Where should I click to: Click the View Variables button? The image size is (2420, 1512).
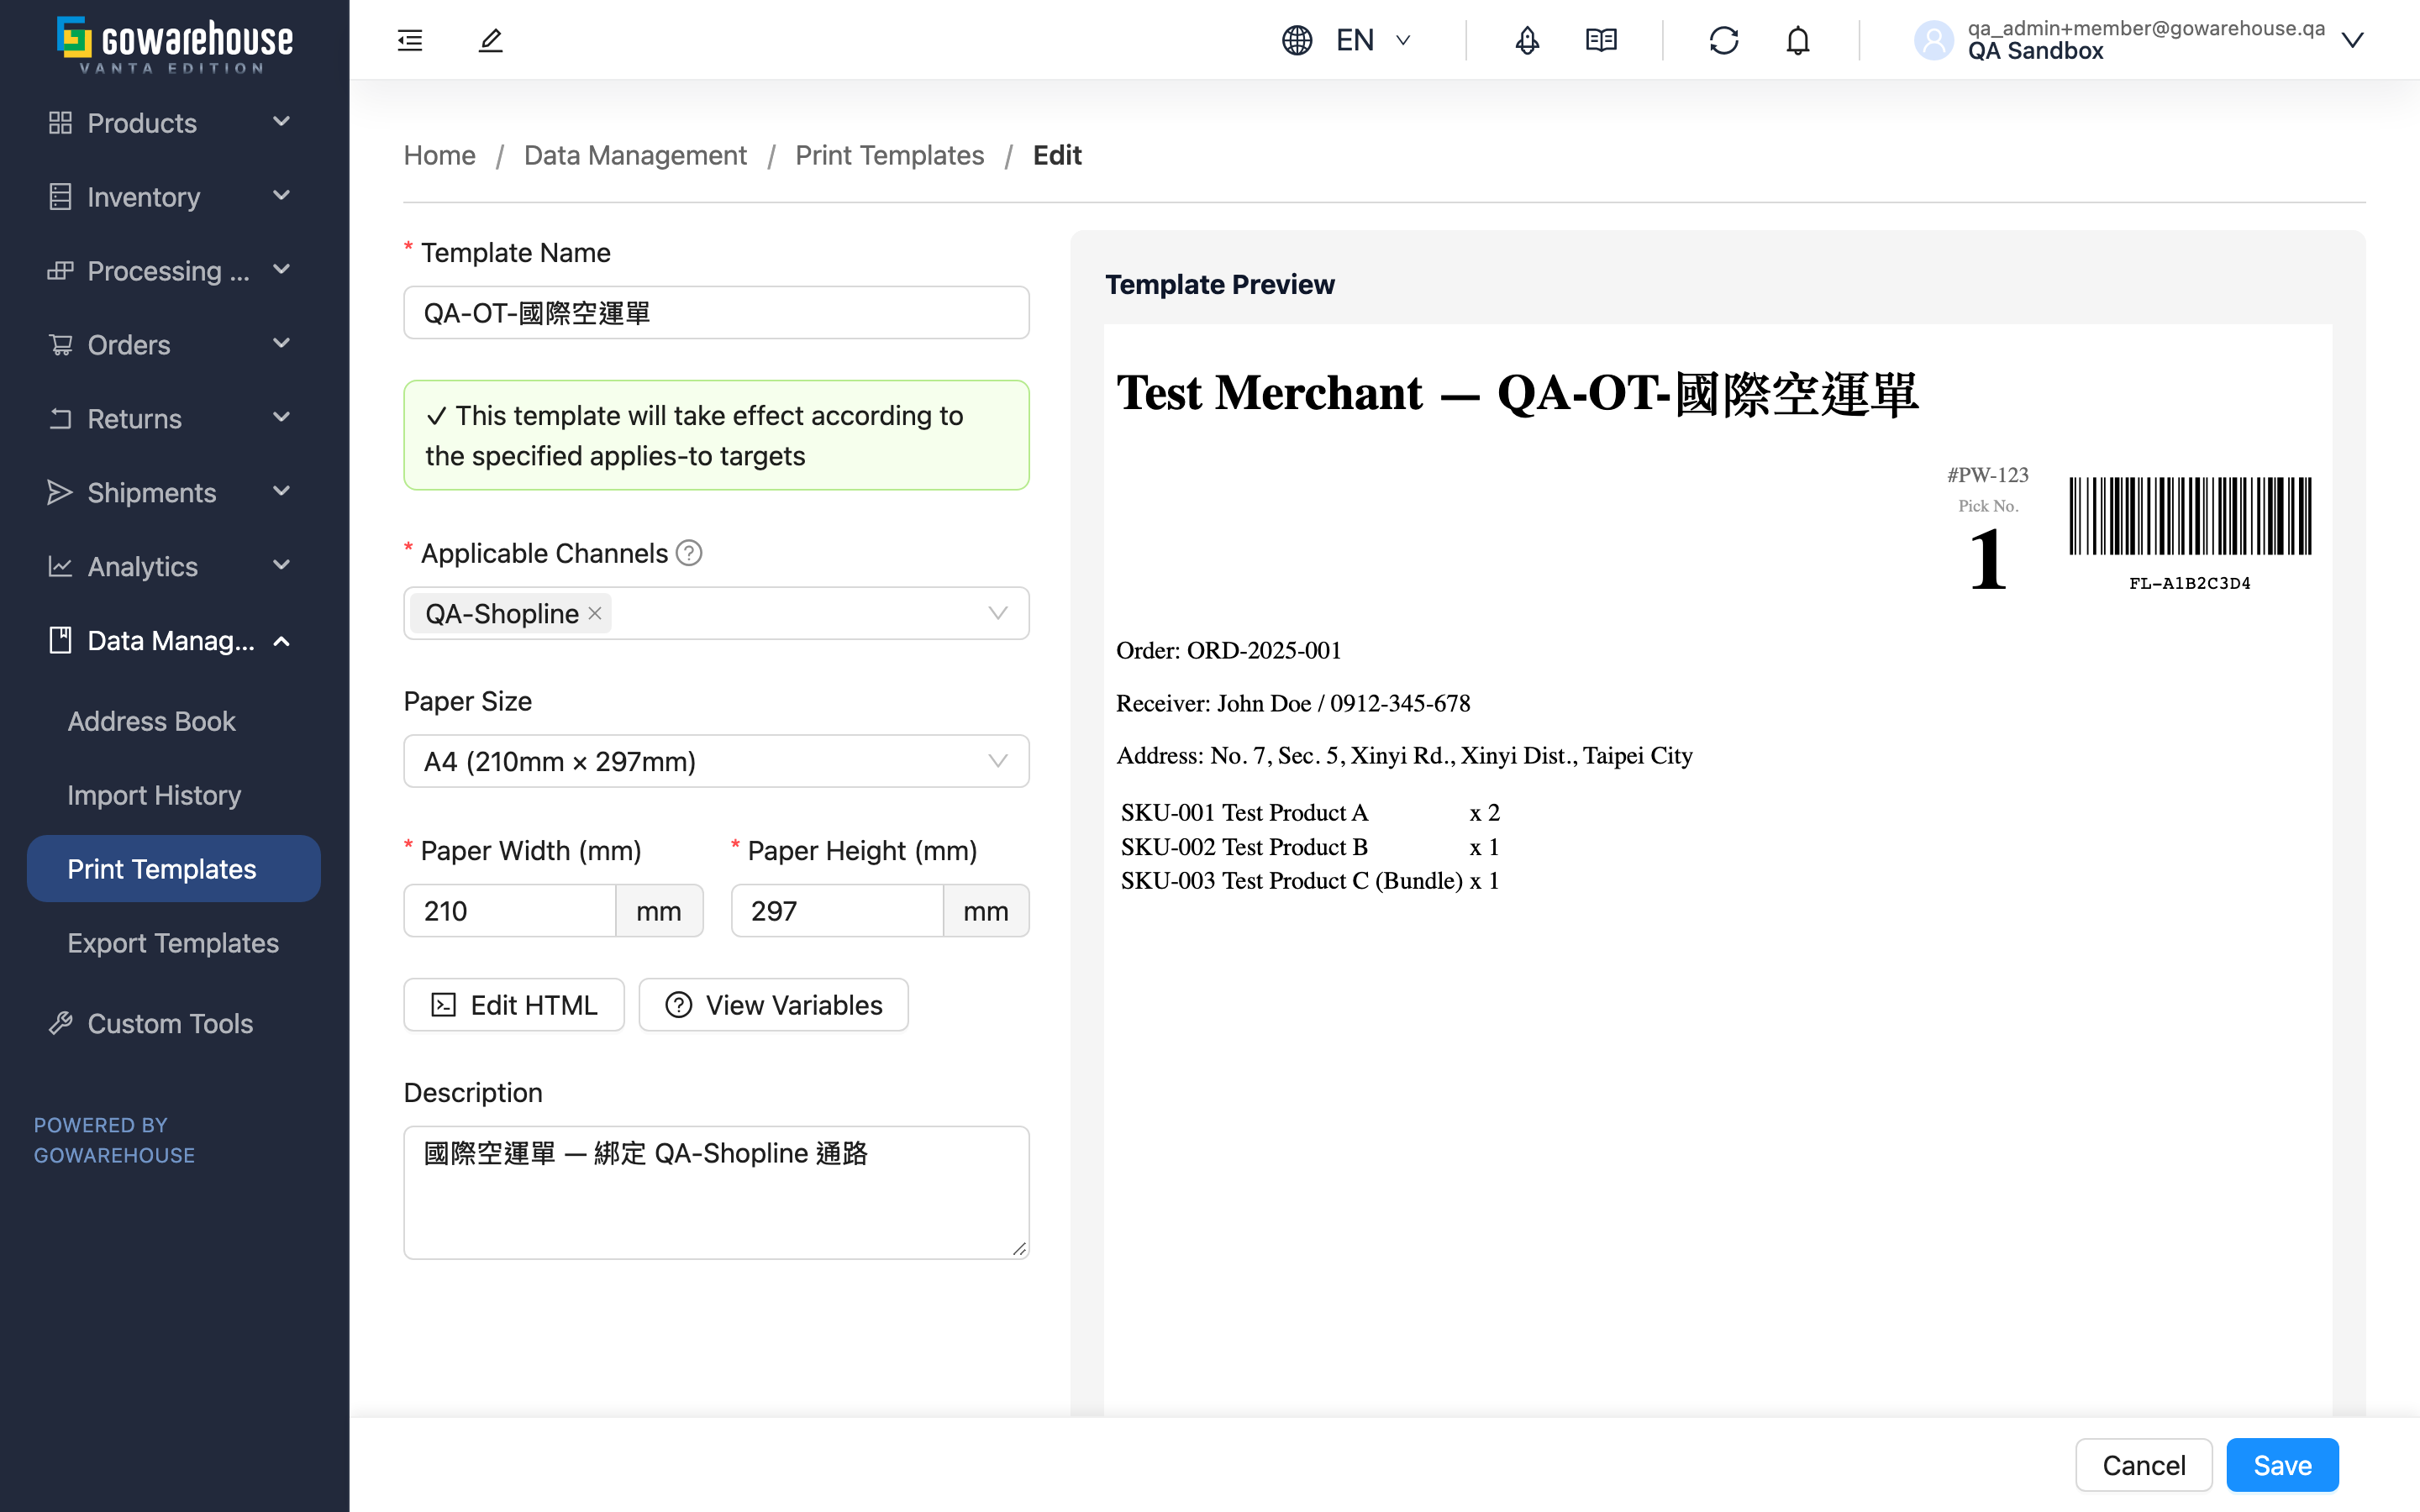coord(773,1004)
